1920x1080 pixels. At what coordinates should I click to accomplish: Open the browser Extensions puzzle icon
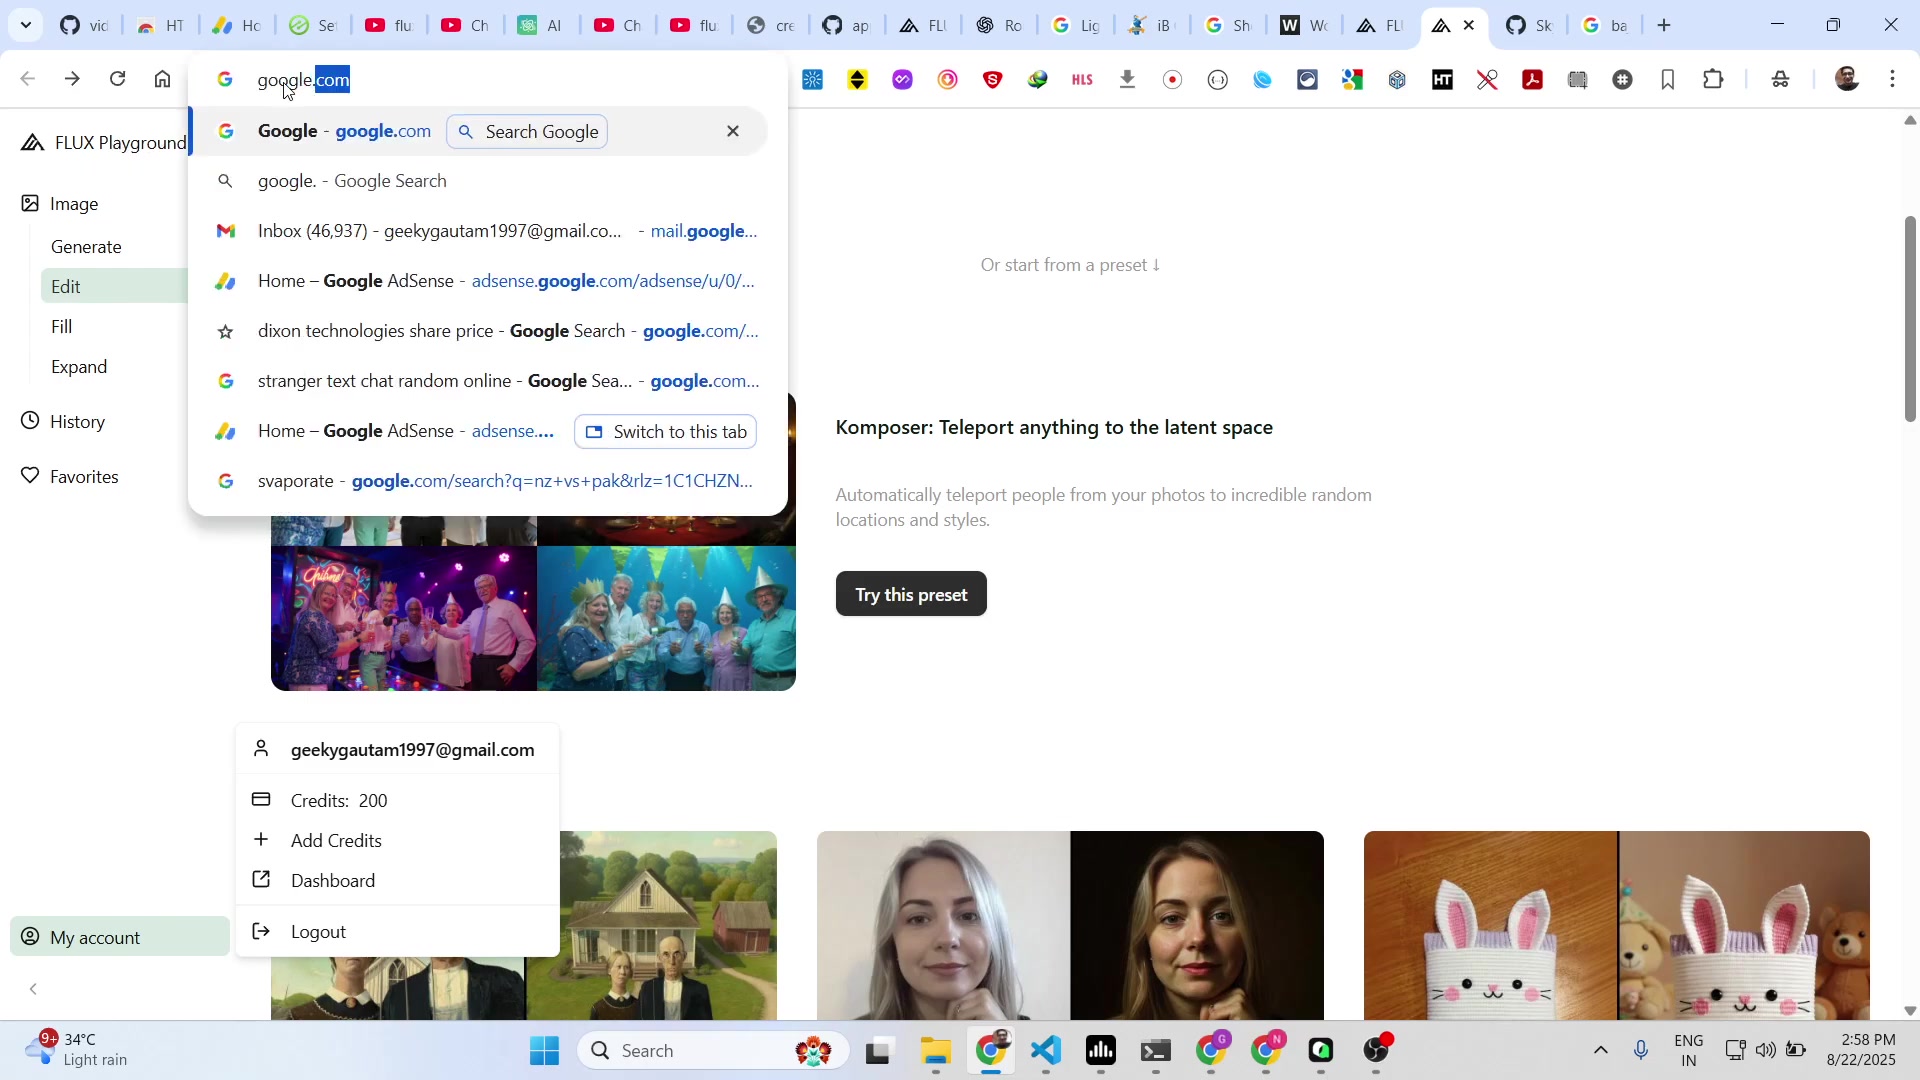[1714, 79]
